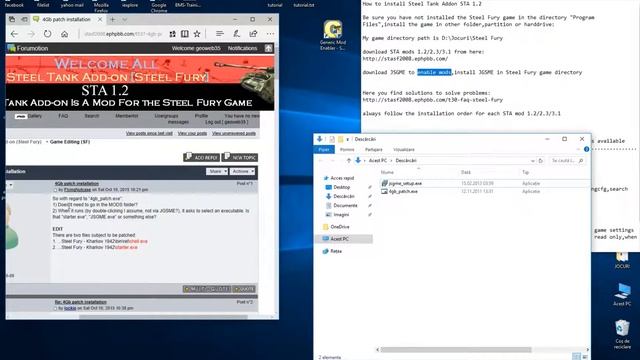Expand the Actions dropdown on topic bar
Screen dimensions: 640x360
(x=243, y=171)
